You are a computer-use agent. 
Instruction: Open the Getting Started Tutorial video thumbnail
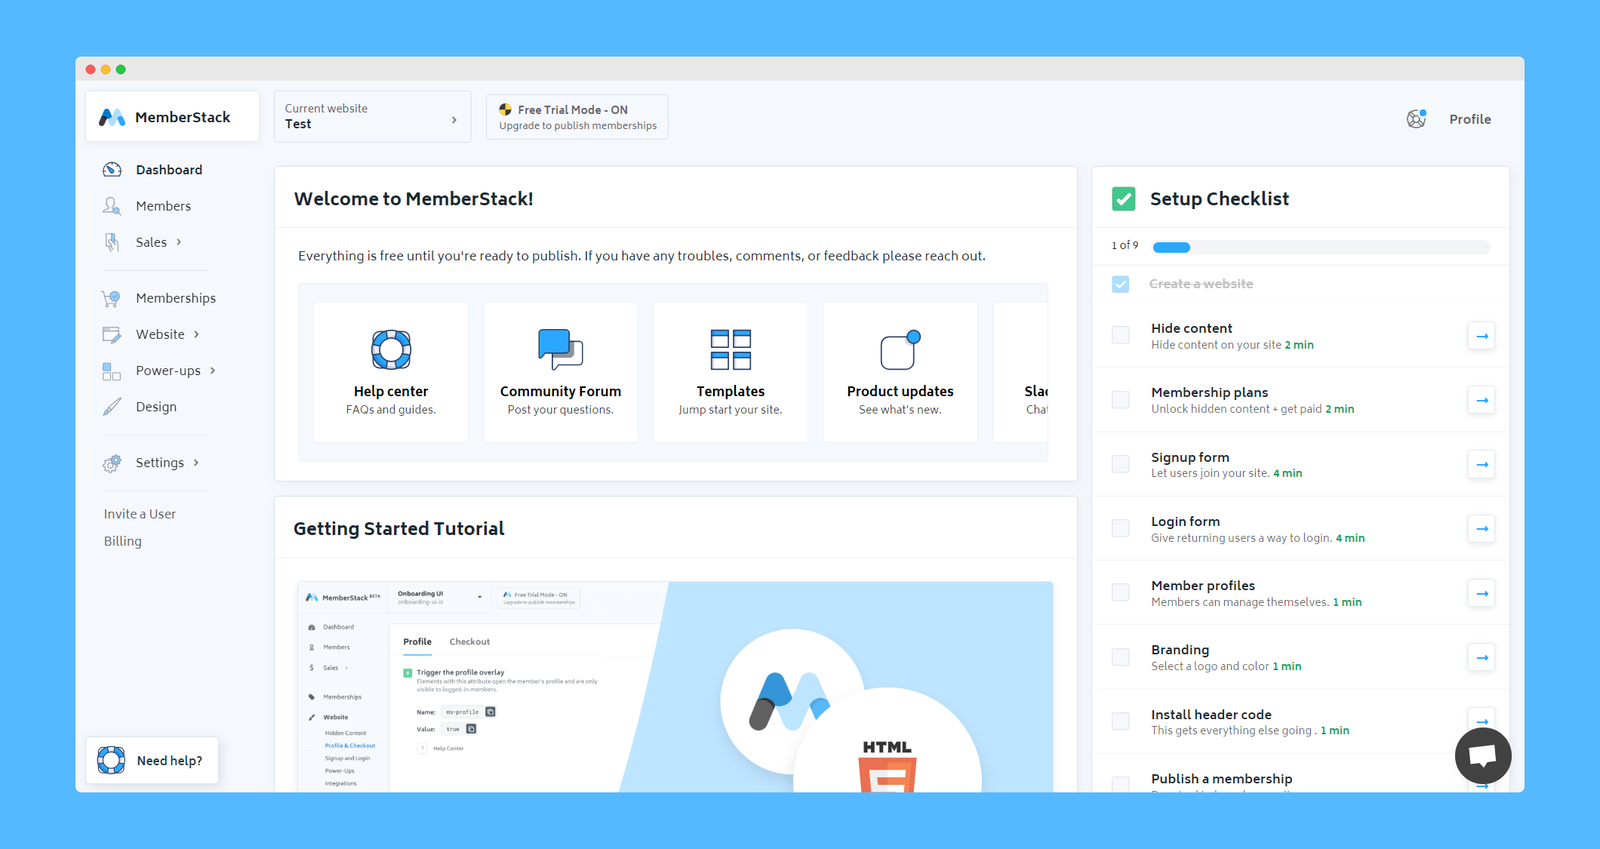click(675, 686)
